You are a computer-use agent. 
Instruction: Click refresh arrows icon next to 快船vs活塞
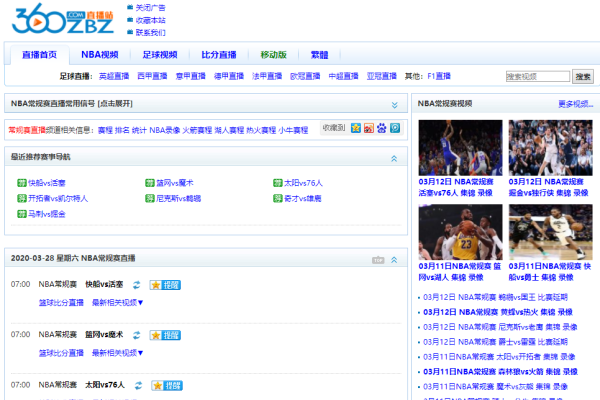tap(137, 285)
